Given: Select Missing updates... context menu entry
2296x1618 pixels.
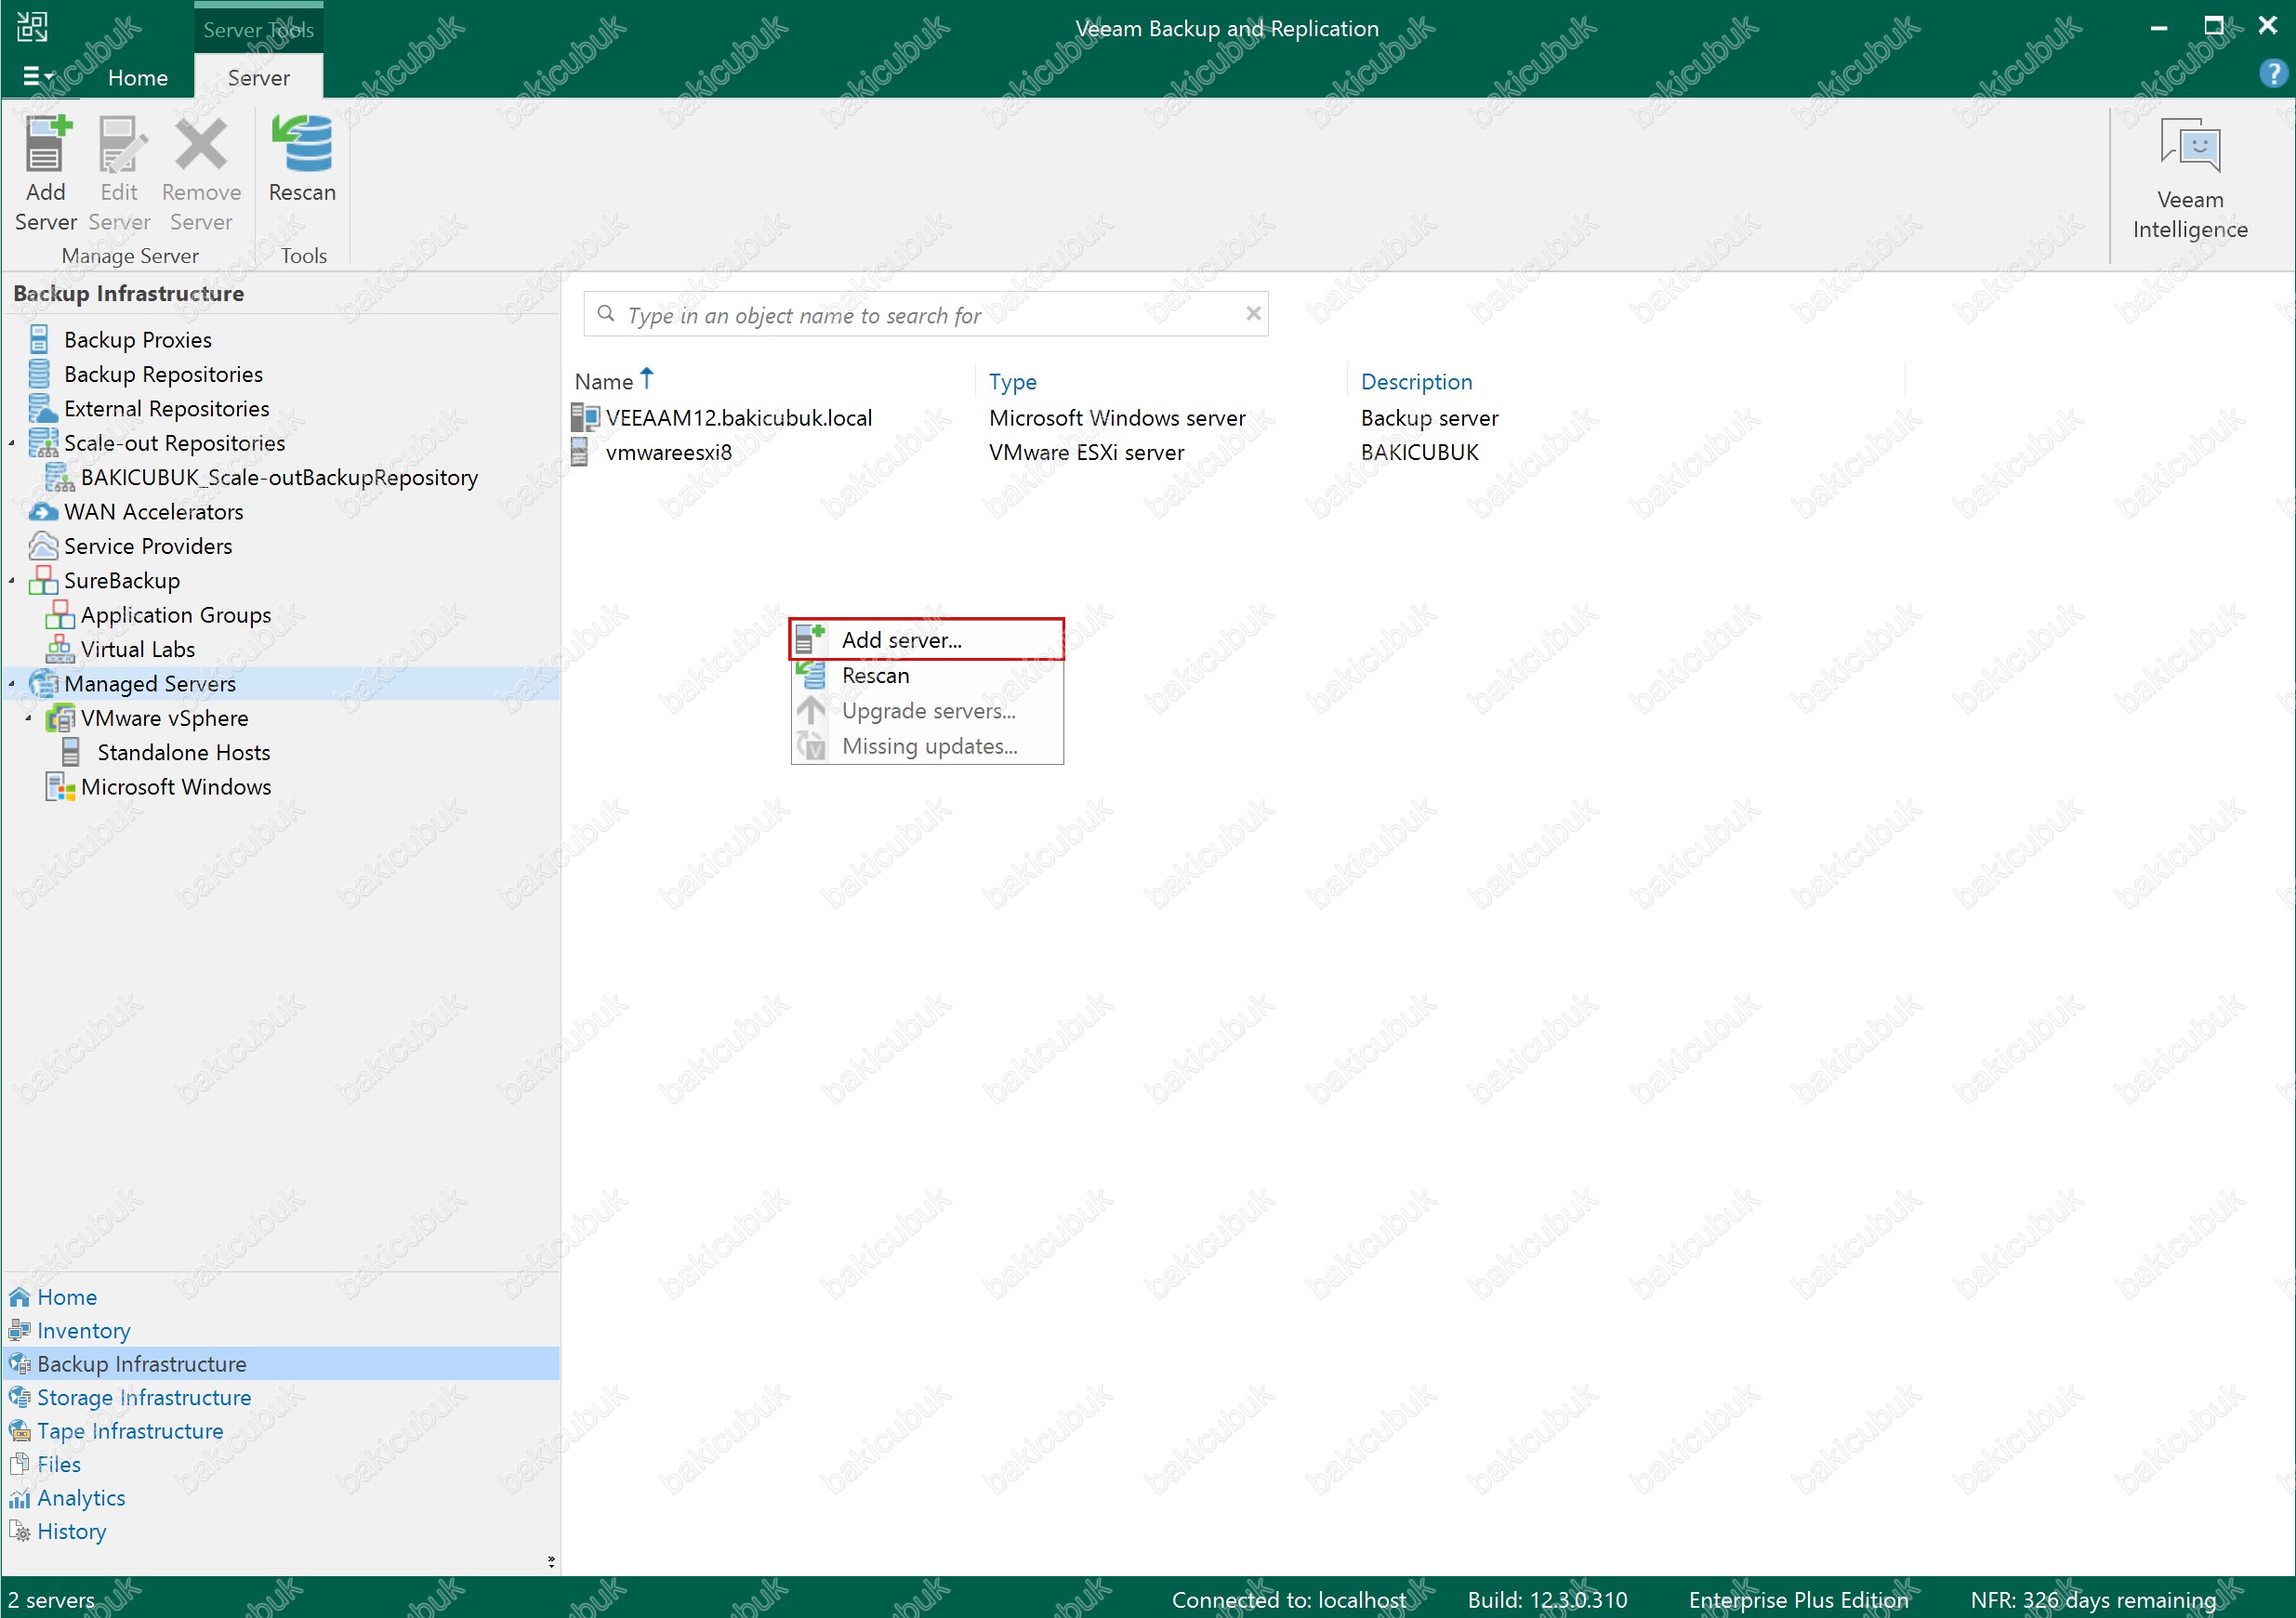Looking at the screenshot, I should pyautogui.click(x=927, y=746).
